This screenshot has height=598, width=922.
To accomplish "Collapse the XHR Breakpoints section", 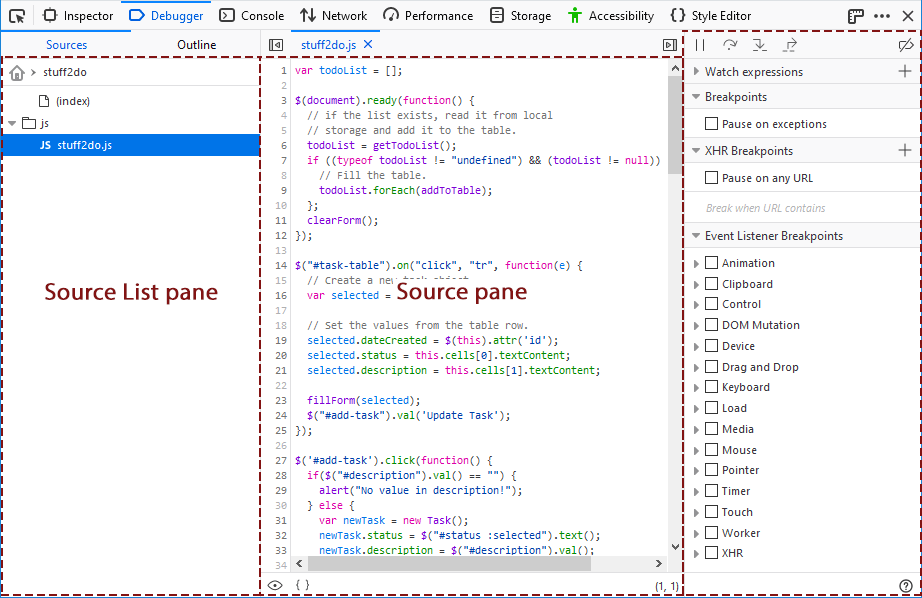I will 695,152.
